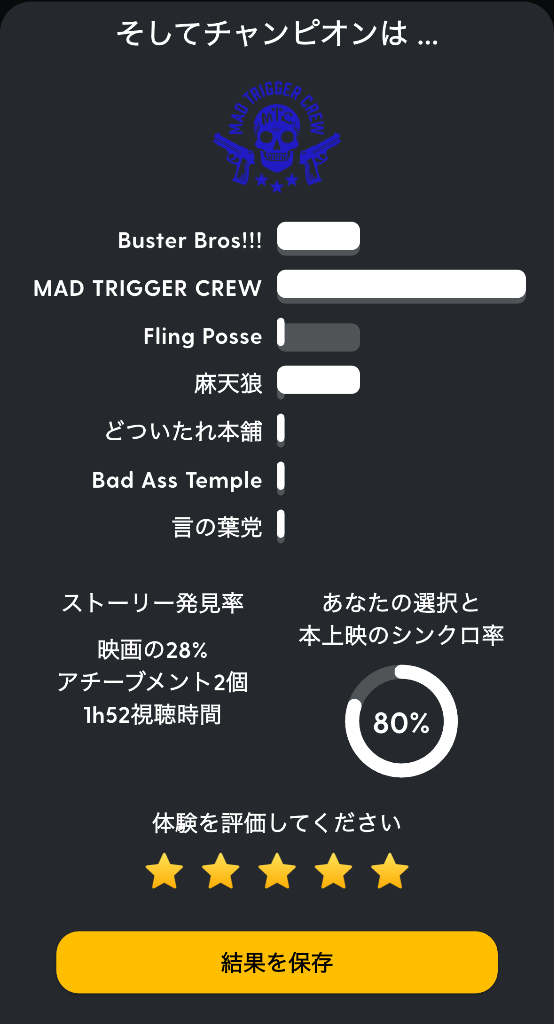Image resolution: width=555 pixels, height=1024 pixels.
Task: Give a four star rating
Action: click(x=333, y=871)
